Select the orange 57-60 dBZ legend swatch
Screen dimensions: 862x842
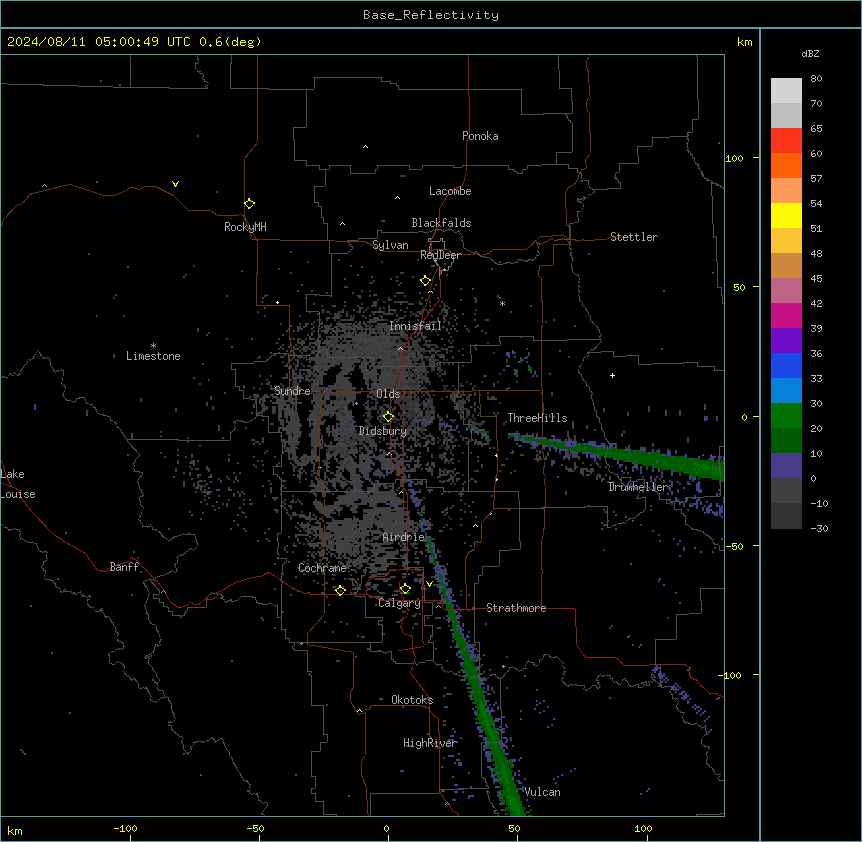(x=786, y=165)
